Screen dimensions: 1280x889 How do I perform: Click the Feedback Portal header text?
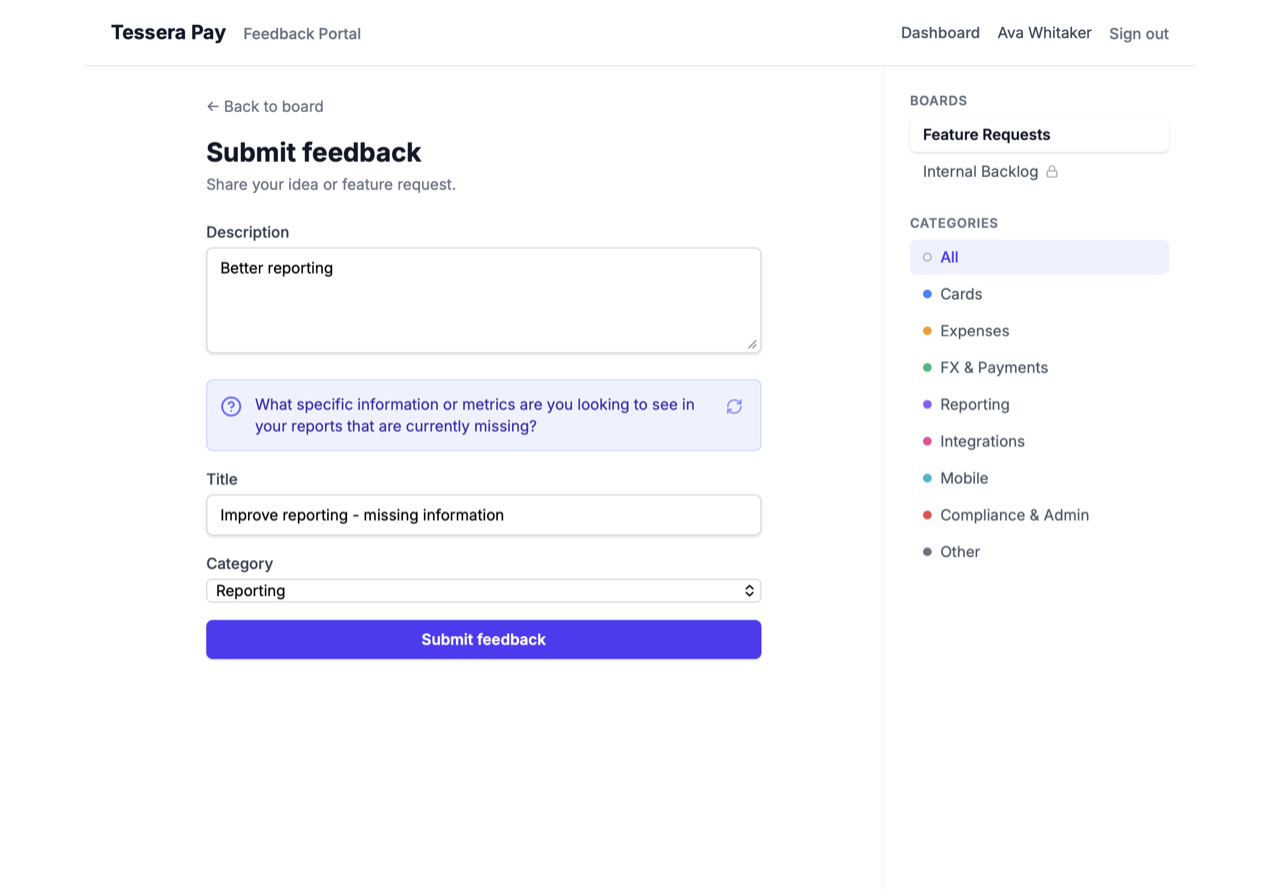(302, 34)
